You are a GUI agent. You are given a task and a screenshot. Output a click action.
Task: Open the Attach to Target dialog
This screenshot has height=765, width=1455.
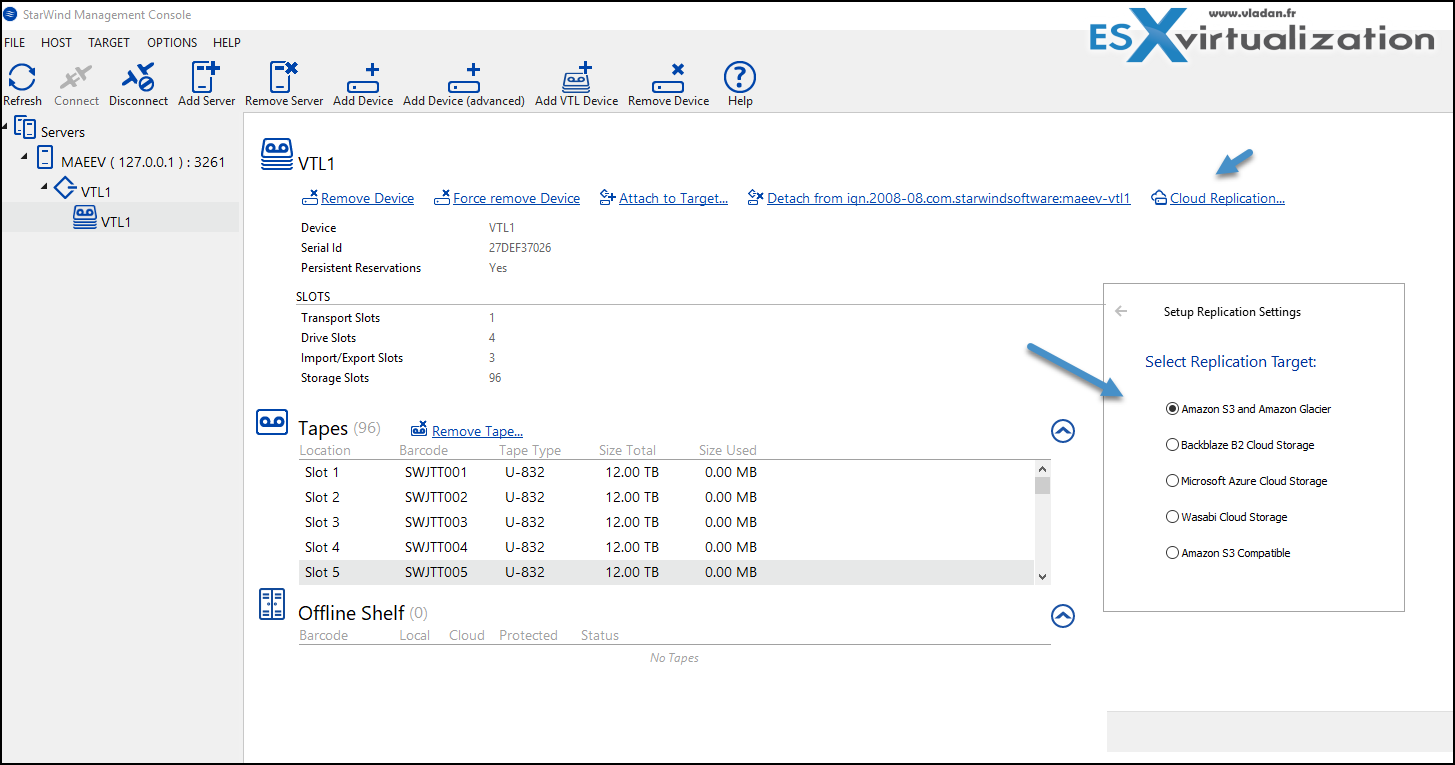pos(672,198)
